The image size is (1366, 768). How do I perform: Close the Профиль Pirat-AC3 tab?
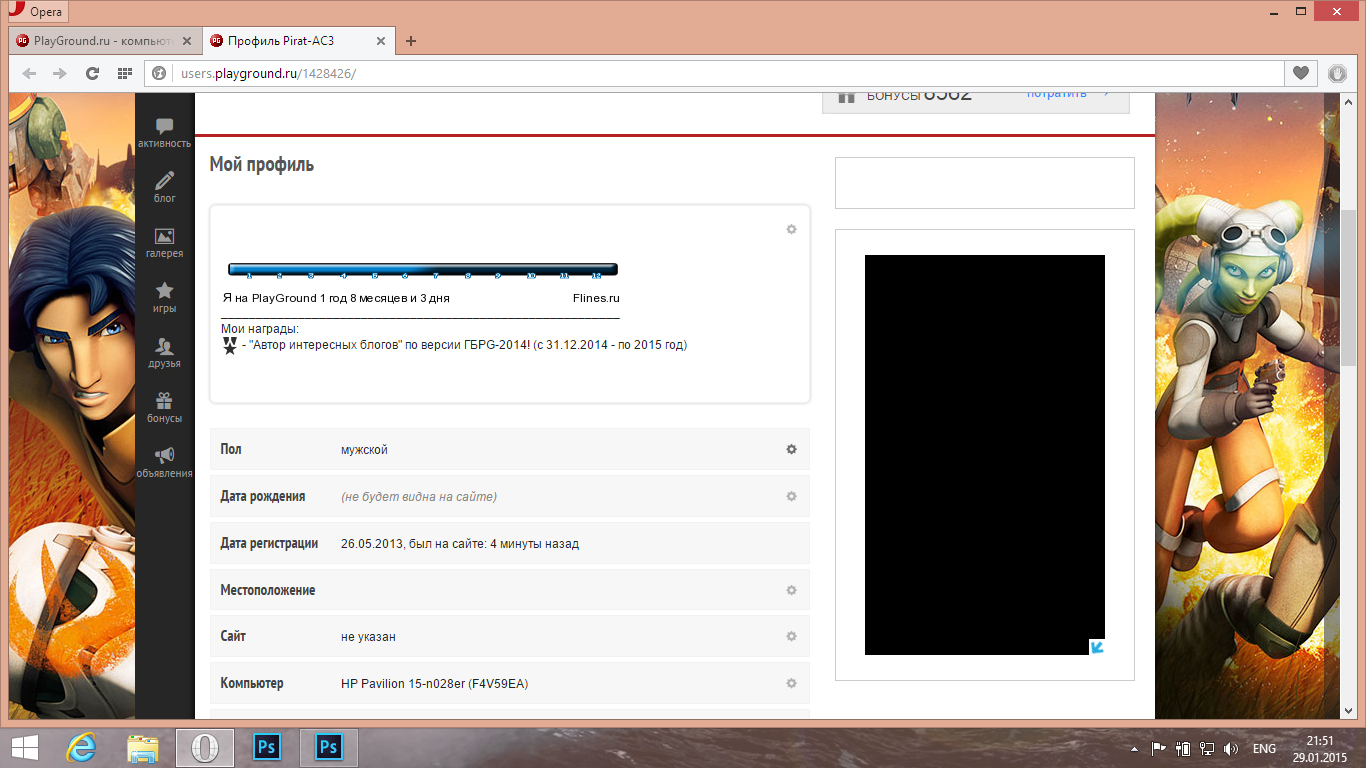point(380,41)
